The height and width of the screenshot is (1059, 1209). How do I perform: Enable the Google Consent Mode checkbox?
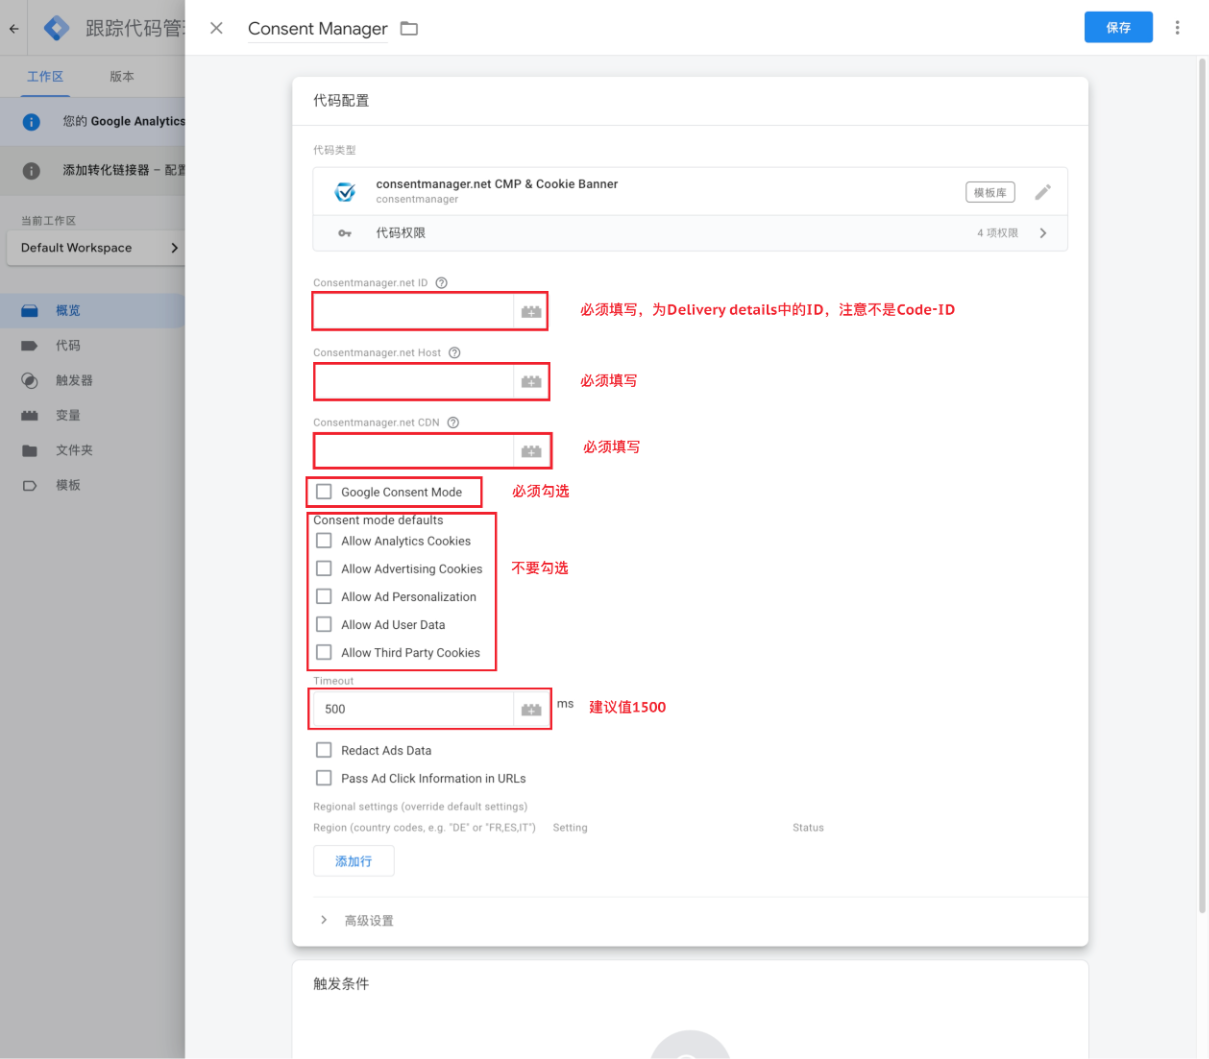coord(324,492)
